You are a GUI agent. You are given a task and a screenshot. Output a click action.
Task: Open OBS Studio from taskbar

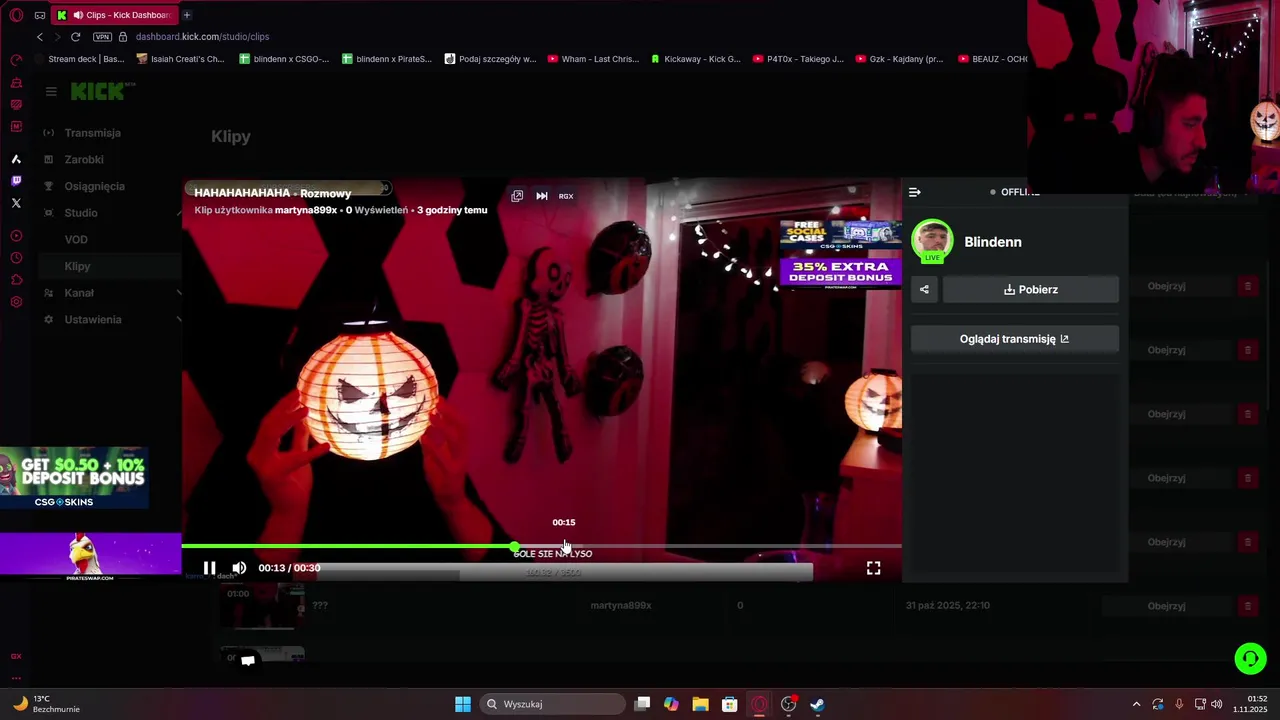pos(788,704)
